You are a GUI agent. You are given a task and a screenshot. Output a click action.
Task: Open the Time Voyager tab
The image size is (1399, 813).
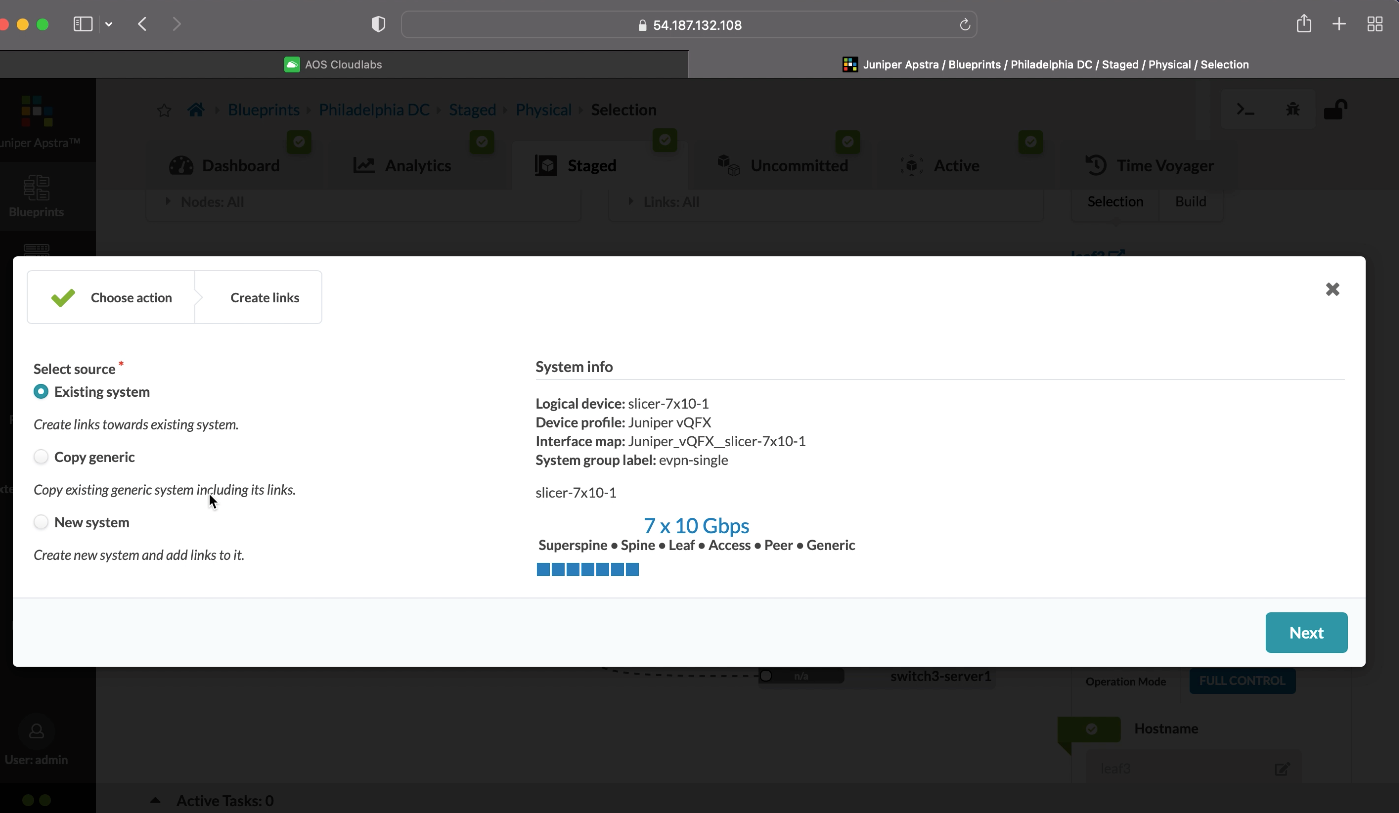[1150, 165]
